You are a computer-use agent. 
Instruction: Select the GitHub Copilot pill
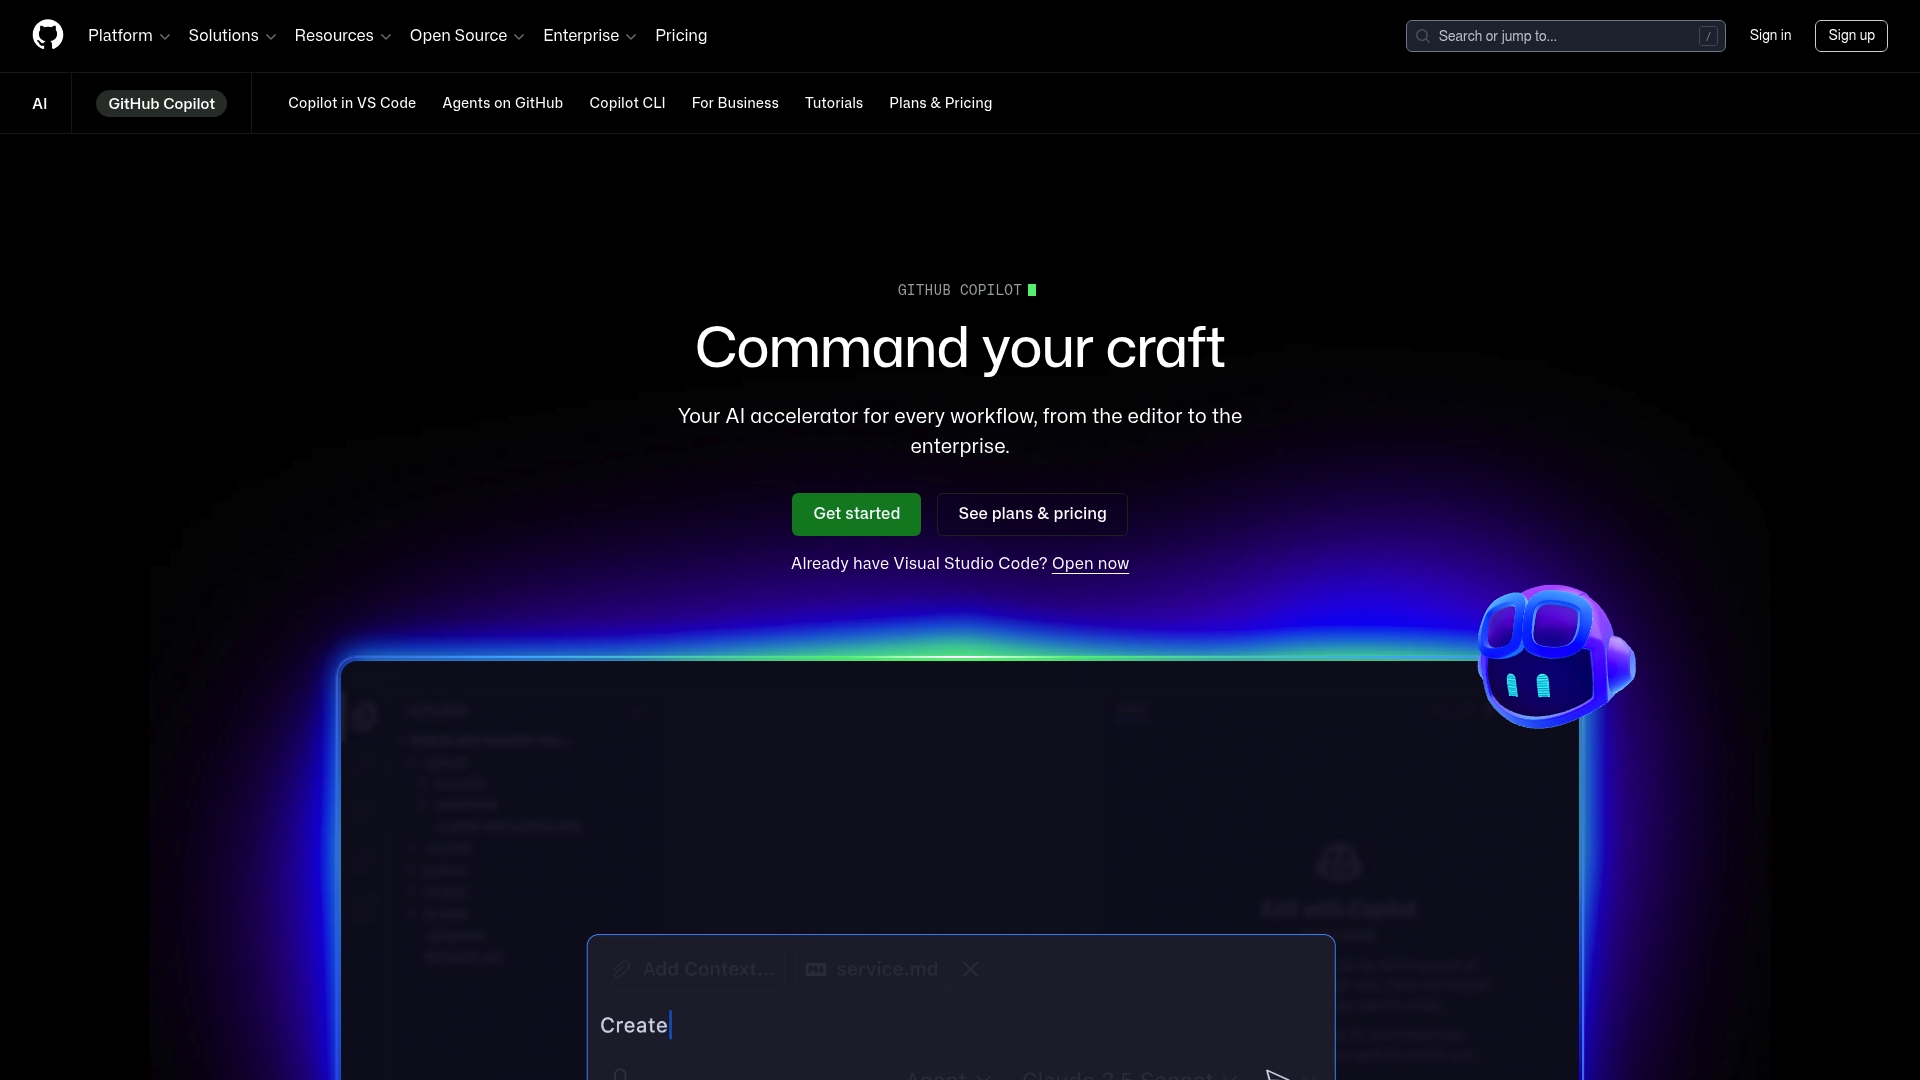click(161, 104)
